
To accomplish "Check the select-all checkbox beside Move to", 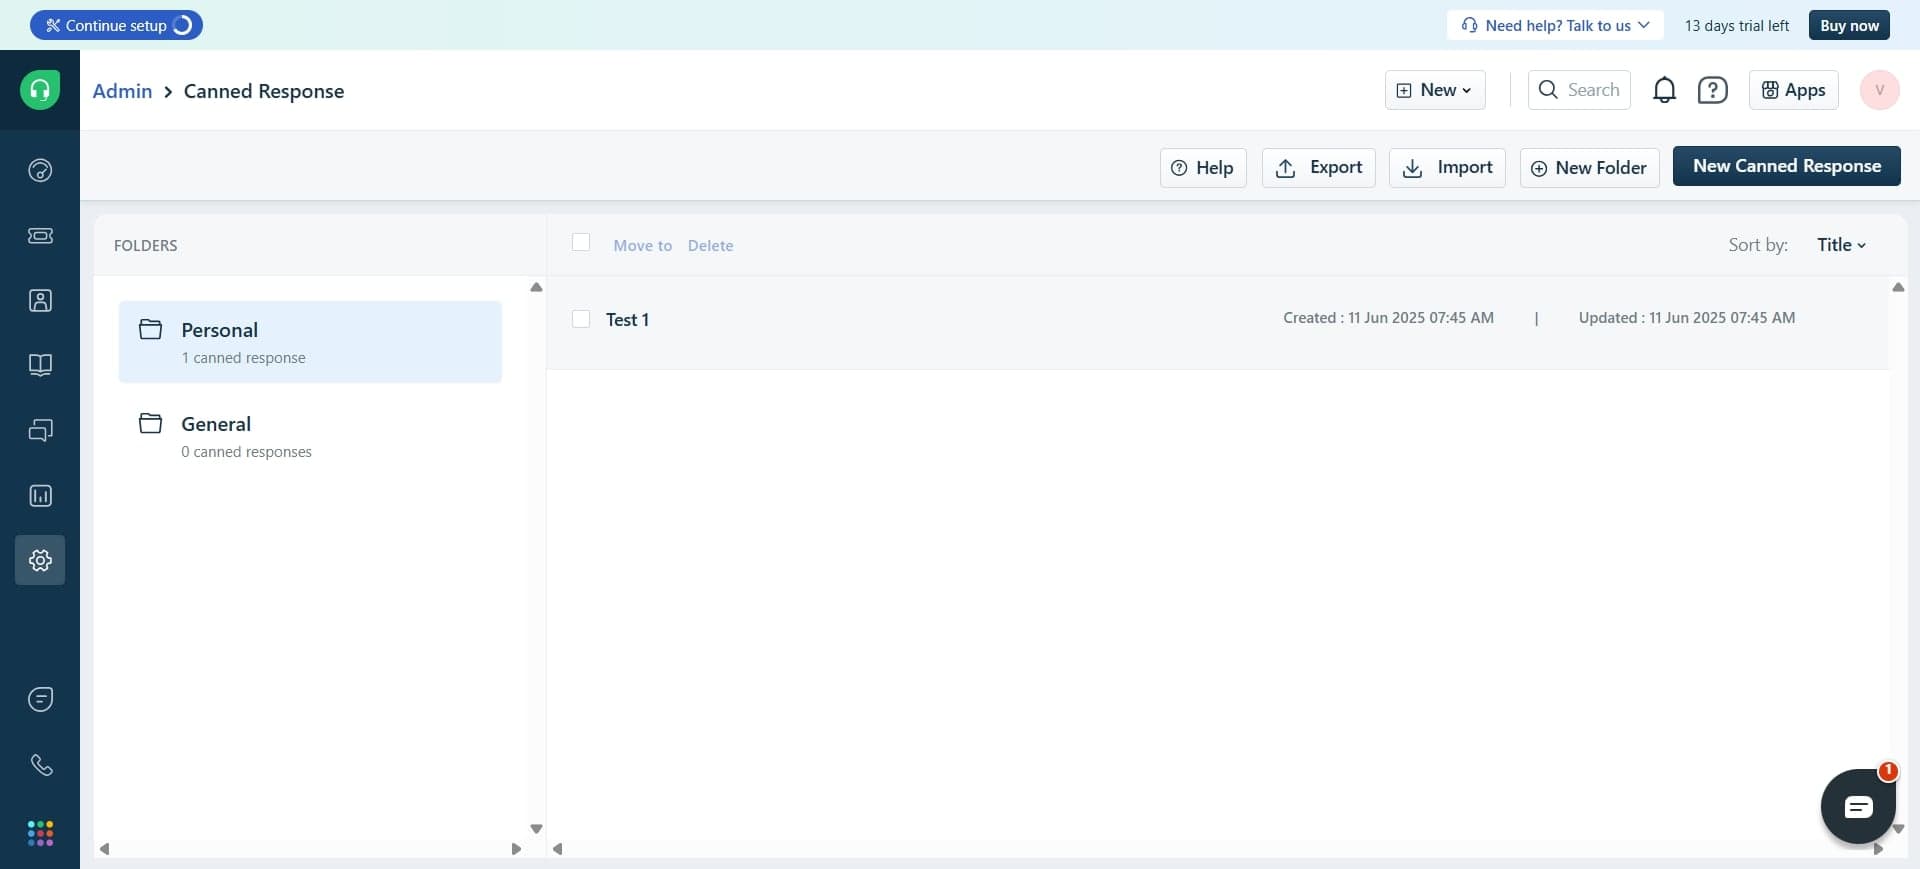I will point(581,243).
